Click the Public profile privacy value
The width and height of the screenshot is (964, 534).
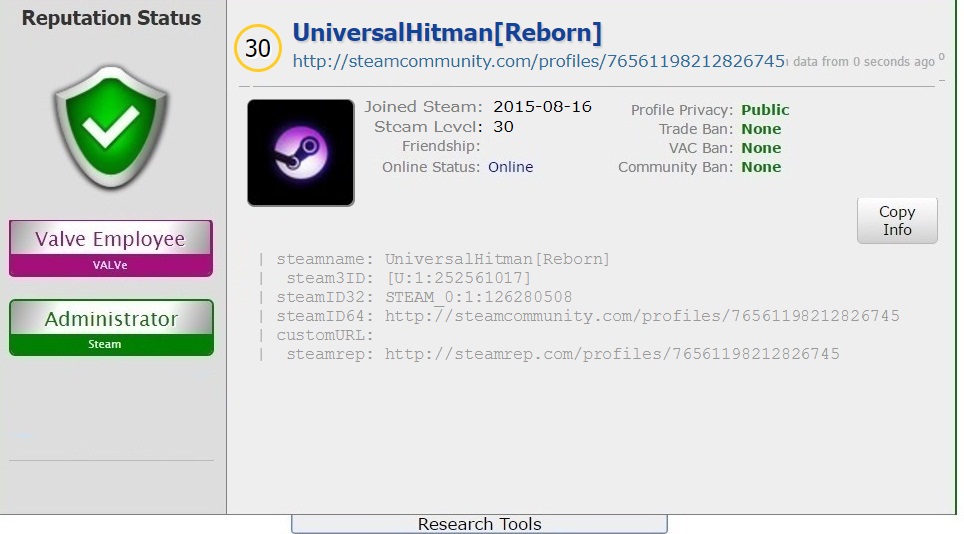point(765,110)
